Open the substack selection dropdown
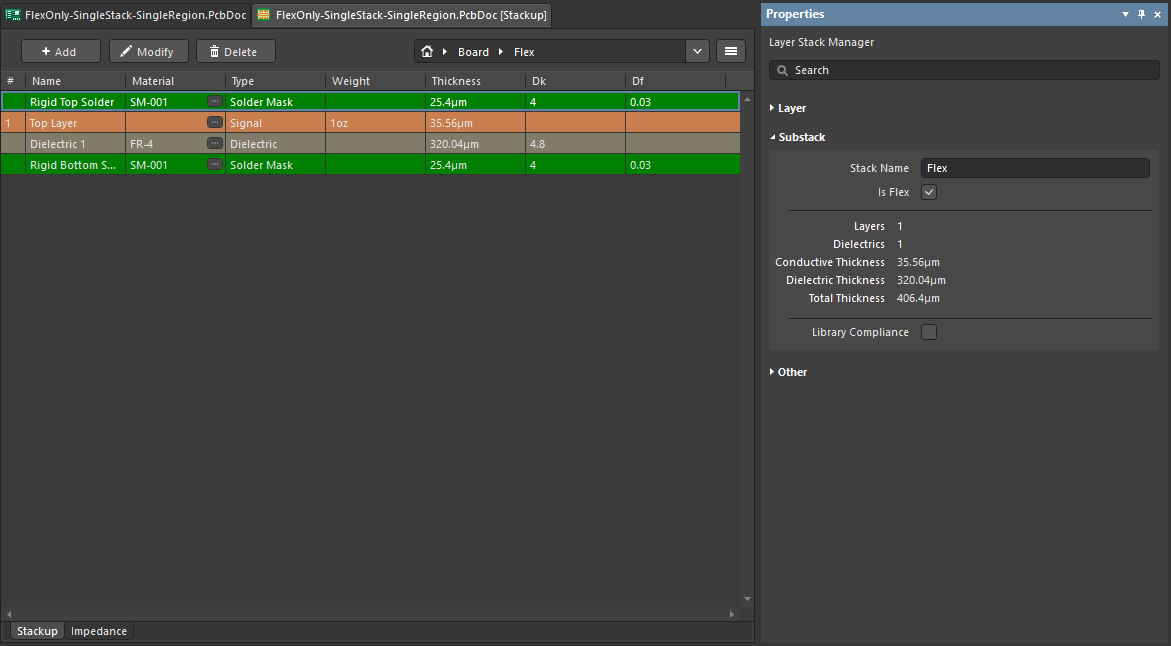 (697, 52)
